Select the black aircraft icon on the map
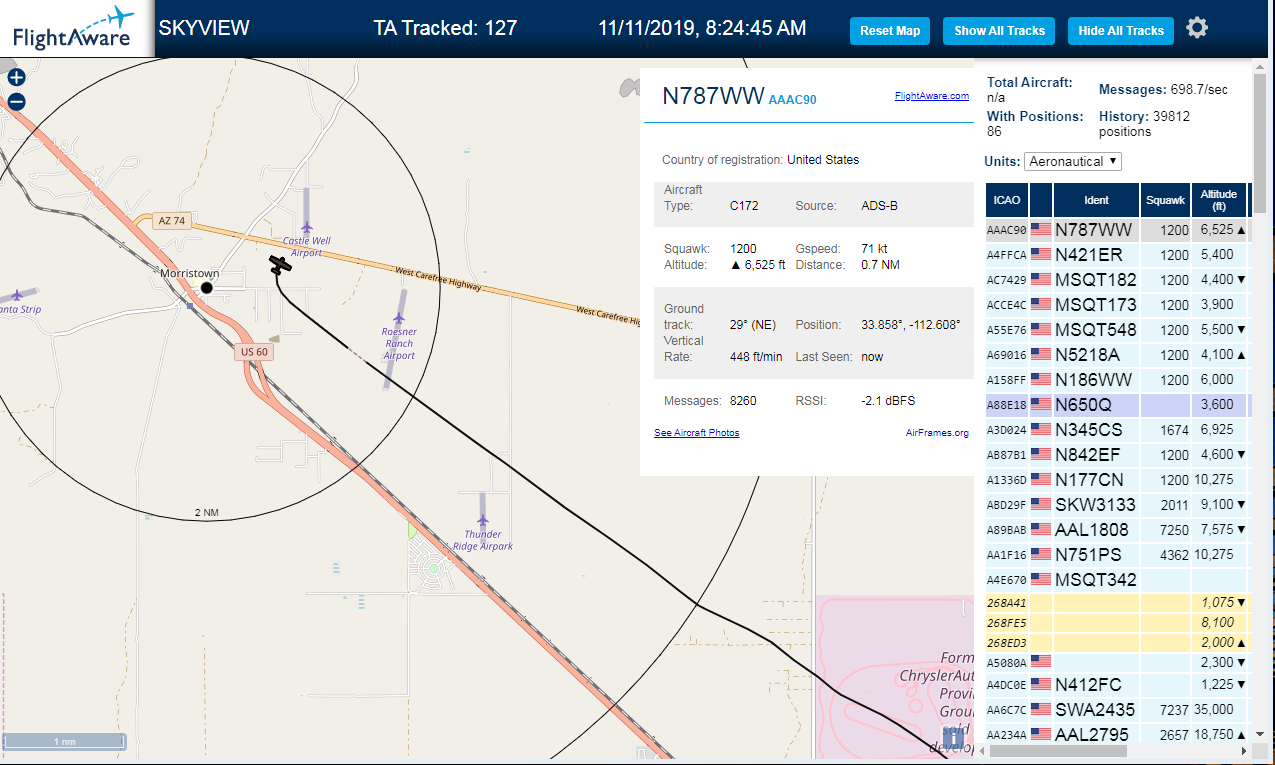1275x765 pixels. click(280, 264)
